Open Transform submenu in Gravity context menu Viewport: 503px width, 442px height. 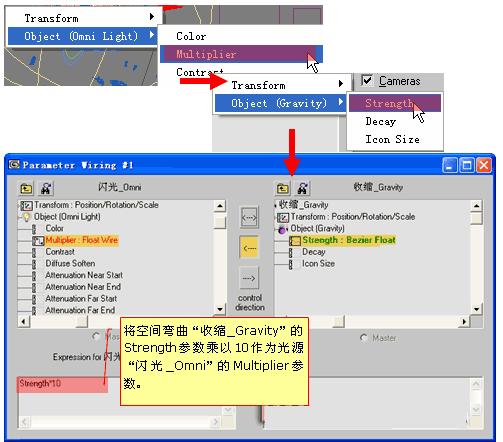click(x=280, y=85)
